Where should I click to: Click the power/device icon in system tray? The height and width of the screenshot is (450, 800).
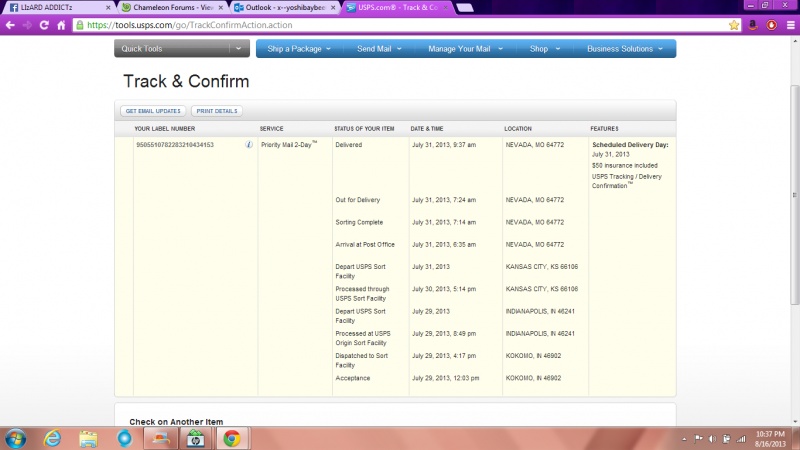pyautogui.click(x=727, y=439)
